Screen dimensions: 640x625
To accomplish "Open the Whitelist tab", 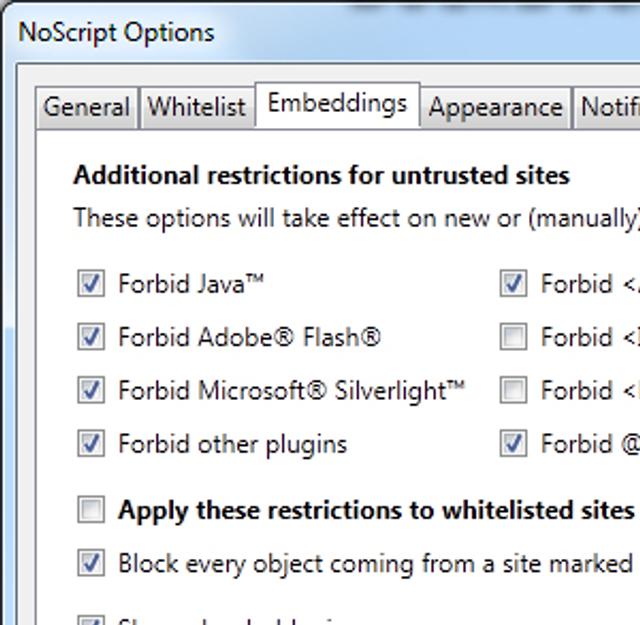I will point(197,107).
